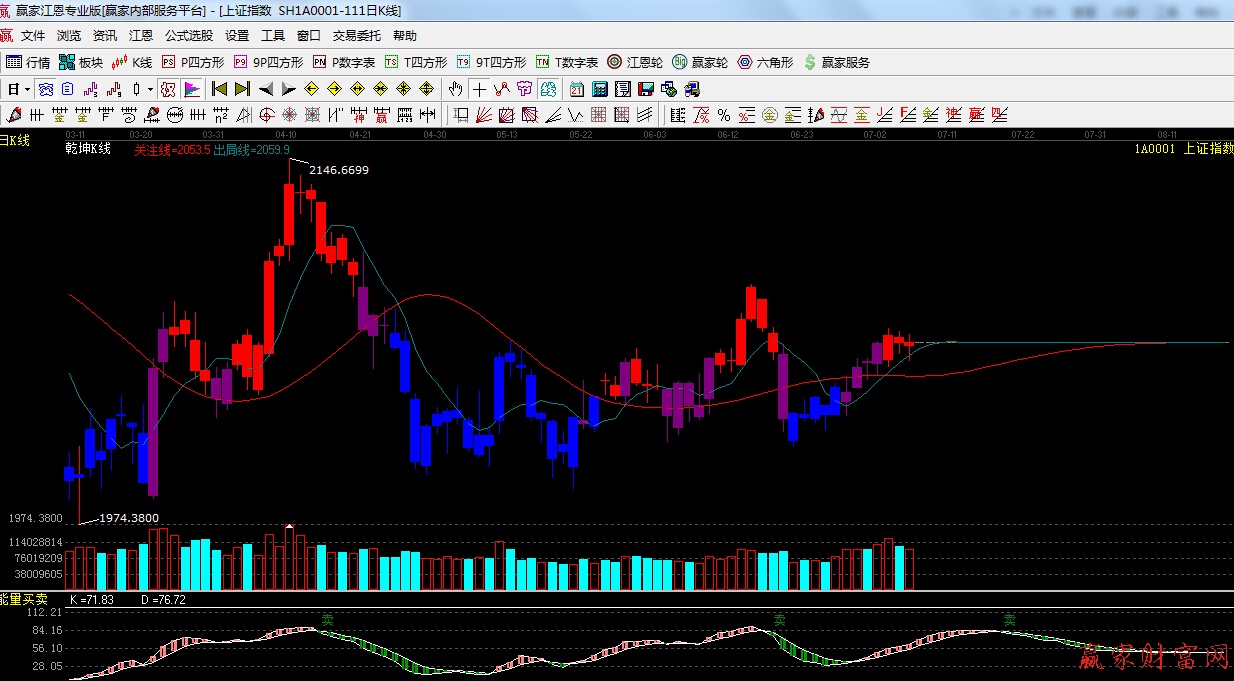Open the candlestick chart type dropdown arrow
Viewport: 1234px width, 681px height.
[x=150, y=89]
